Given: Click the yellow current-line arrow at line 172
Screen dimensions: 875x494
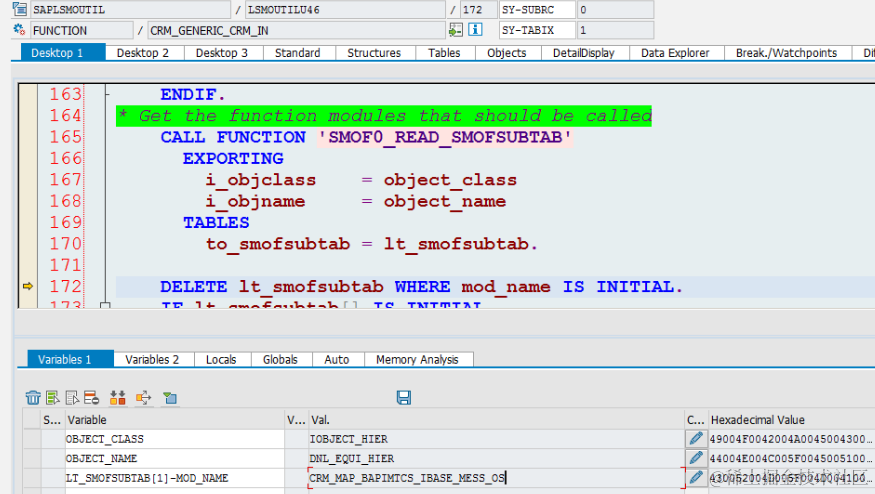Looking at the screenshot, I should (27, 286).
